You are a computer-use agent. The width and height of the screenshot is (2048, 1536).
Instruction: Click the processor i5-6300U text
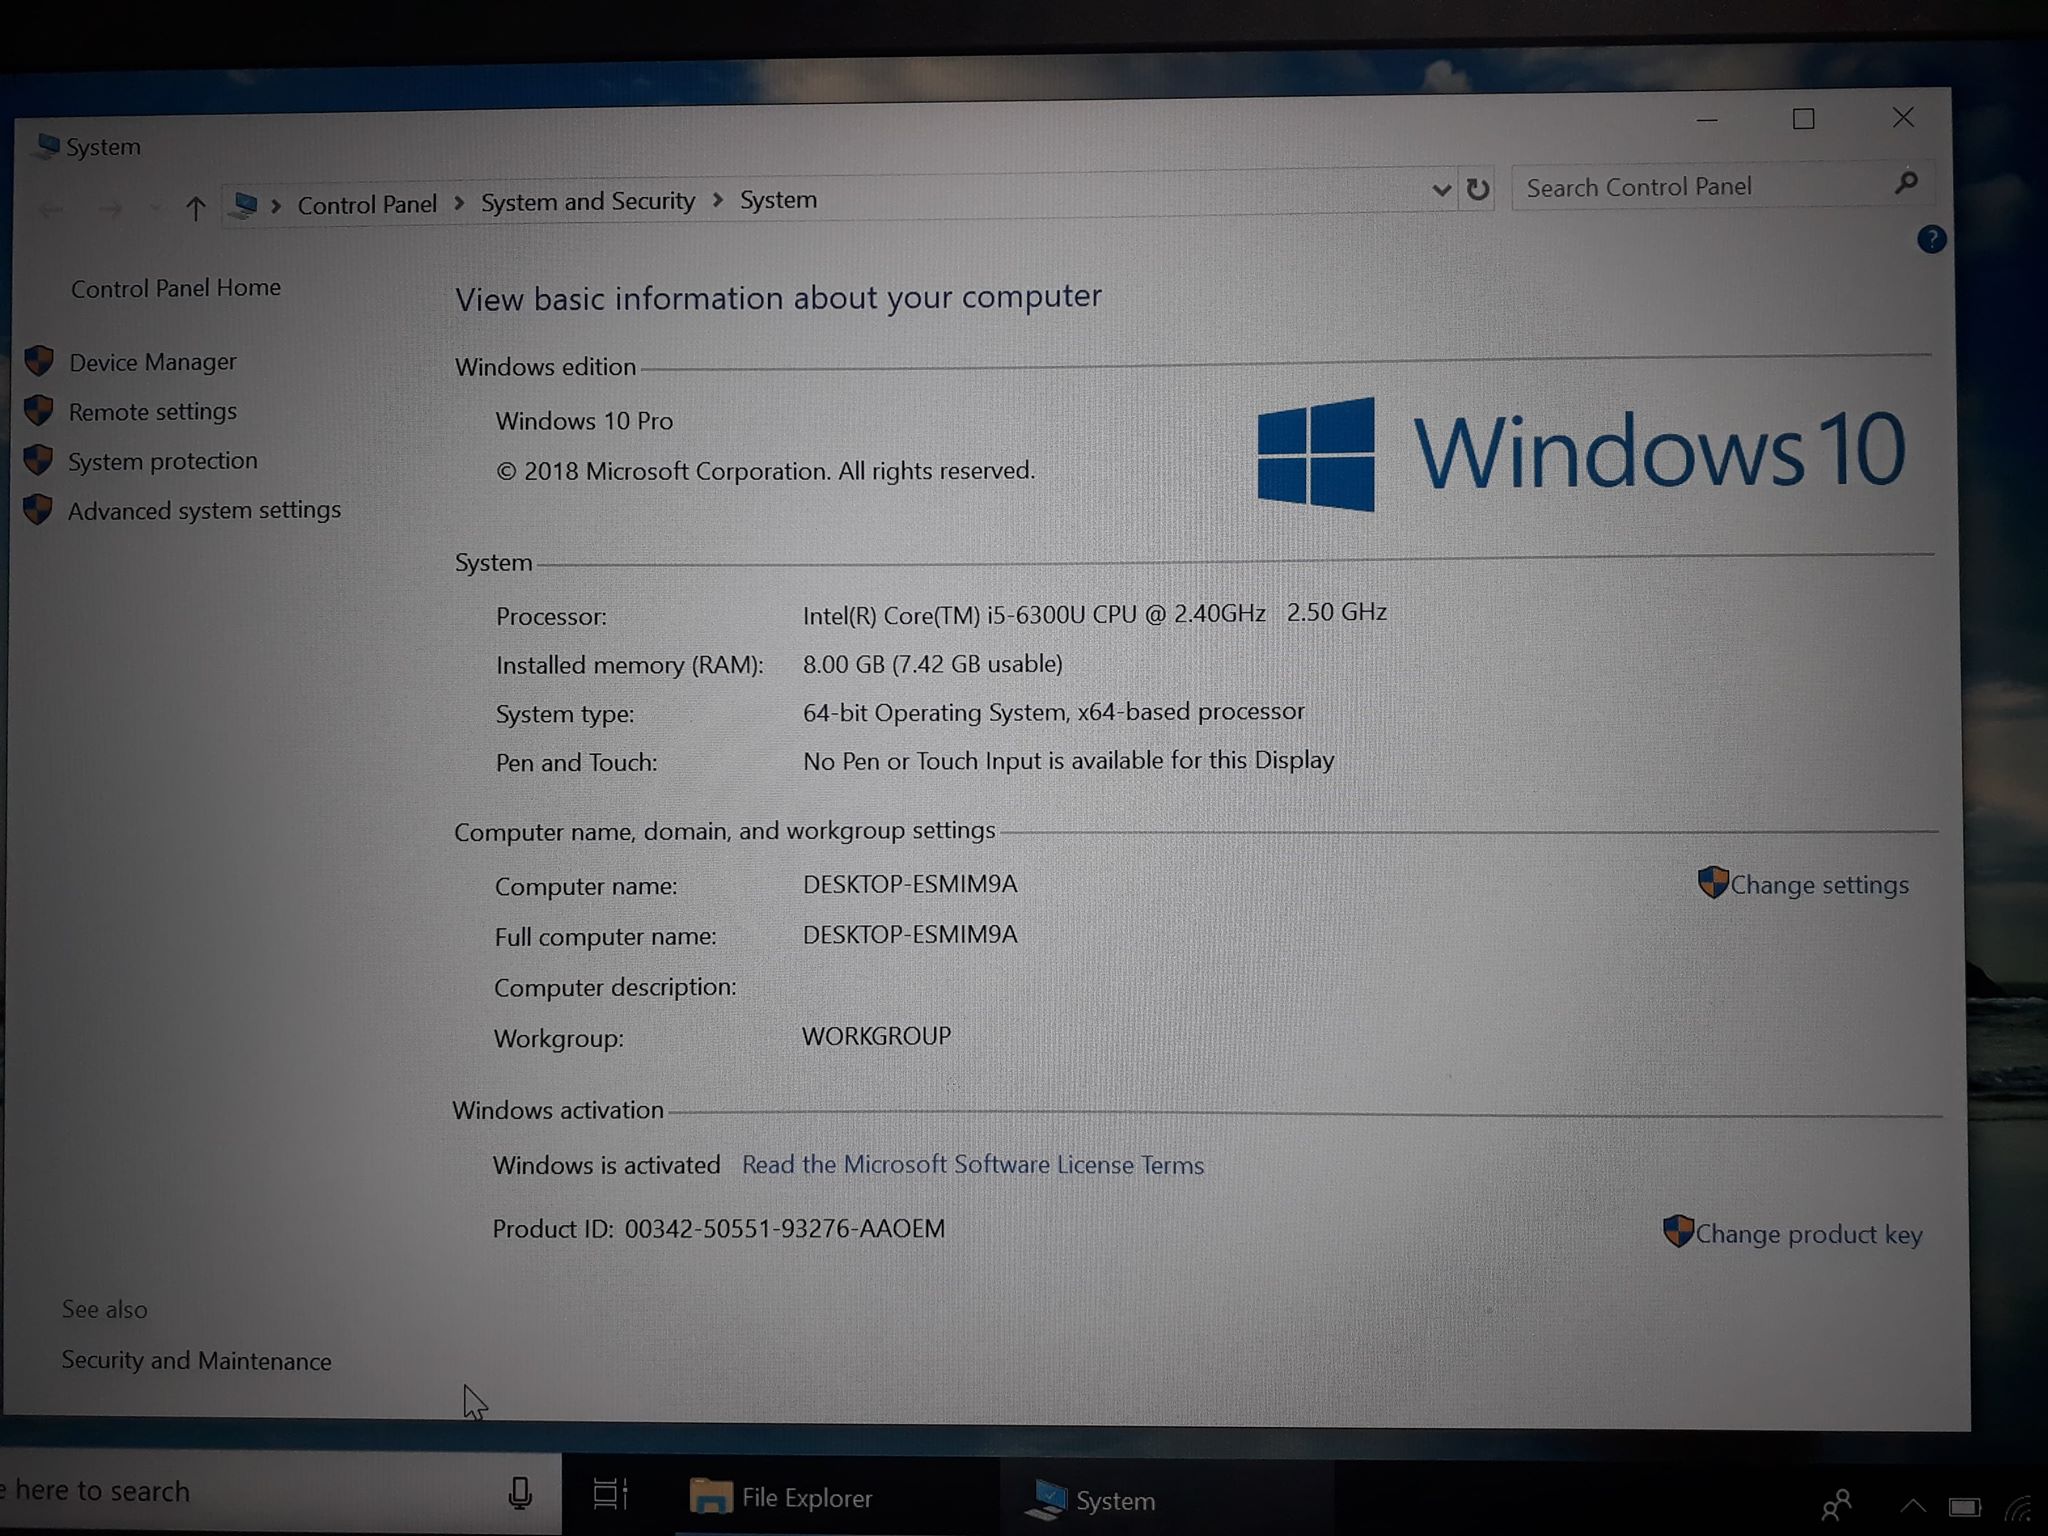click(1094, 613)
